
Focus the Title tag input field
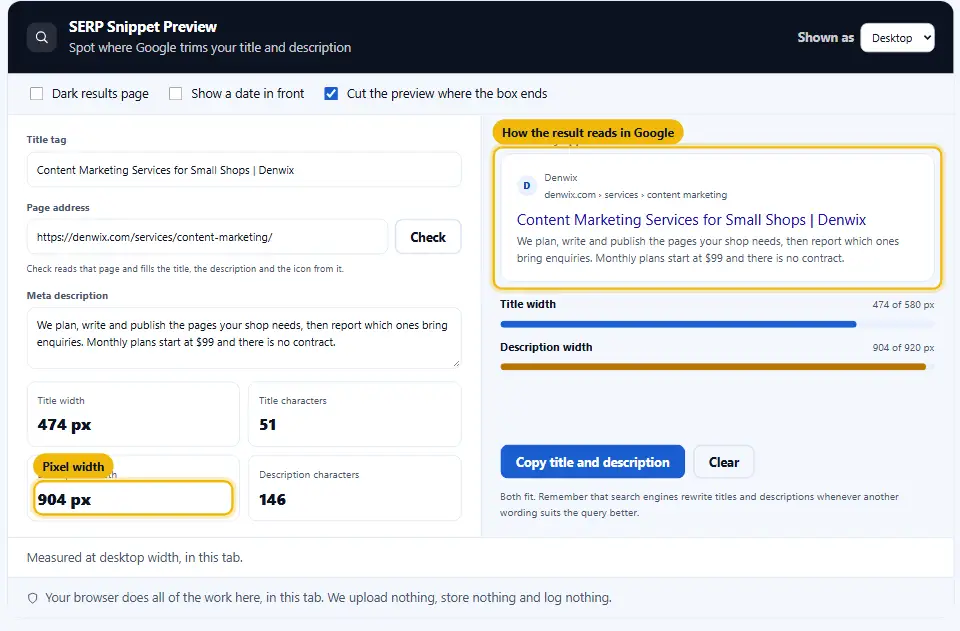point(244,170)
